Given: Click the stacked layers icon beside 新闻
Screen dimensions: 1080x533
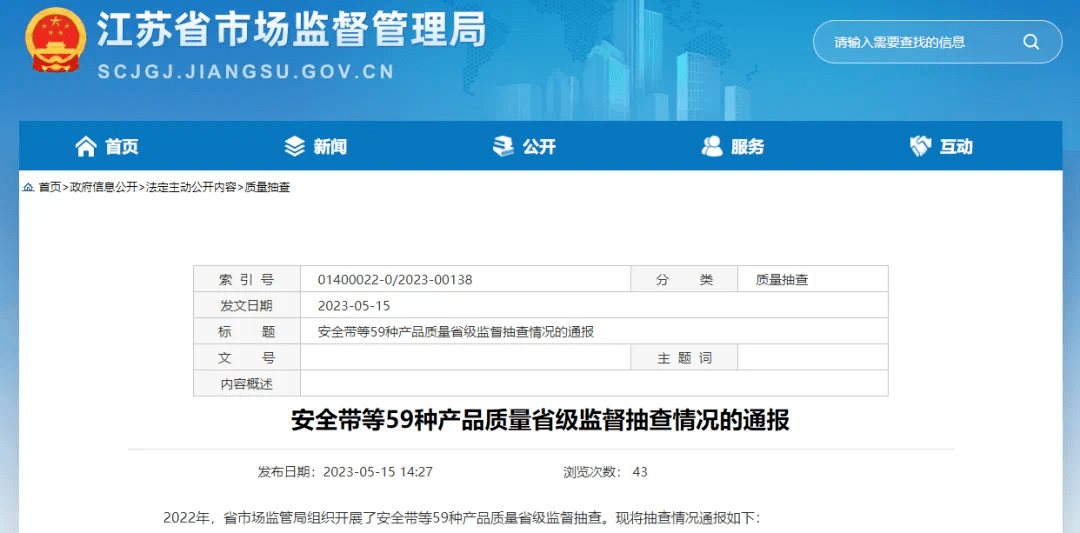Looking at the screenshot, I should 294,147.
